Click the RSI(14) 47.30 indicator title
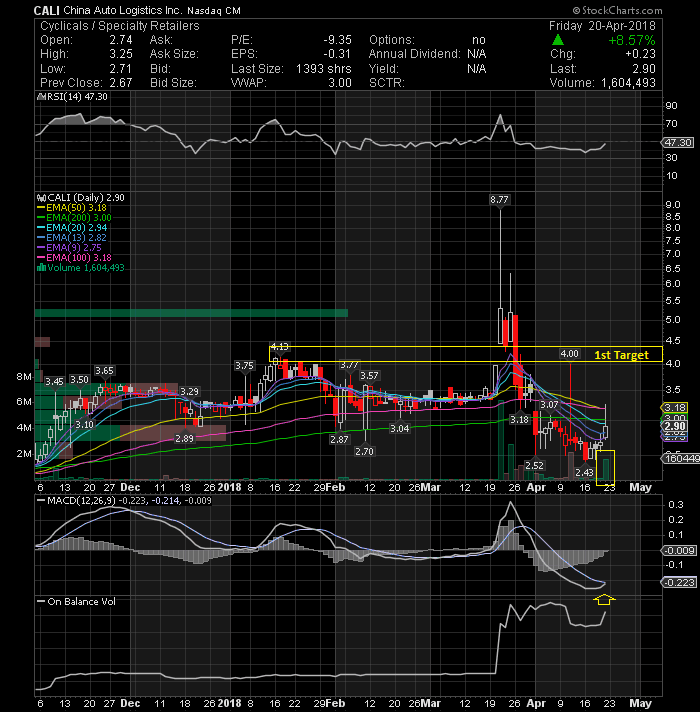The width and height of the screenshot is (700, 712). tap(77, 97)
